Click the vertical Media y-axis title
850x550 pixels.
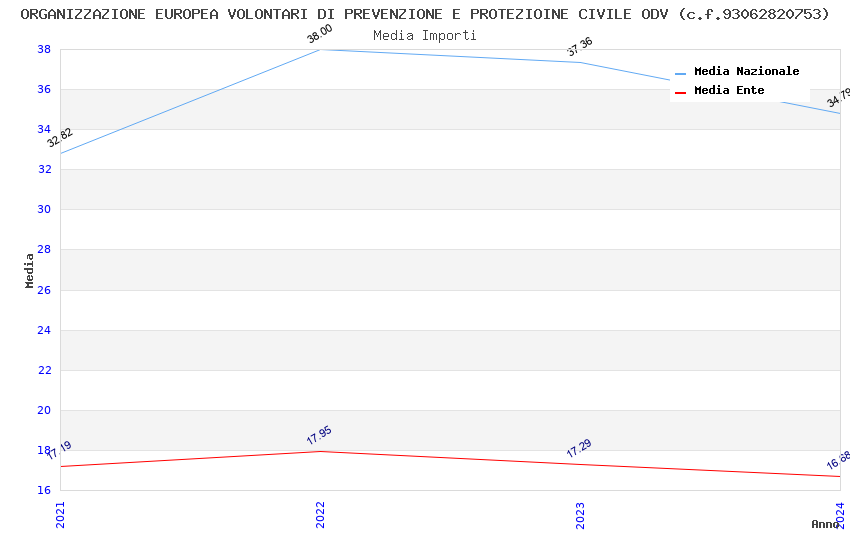[30, 270]
